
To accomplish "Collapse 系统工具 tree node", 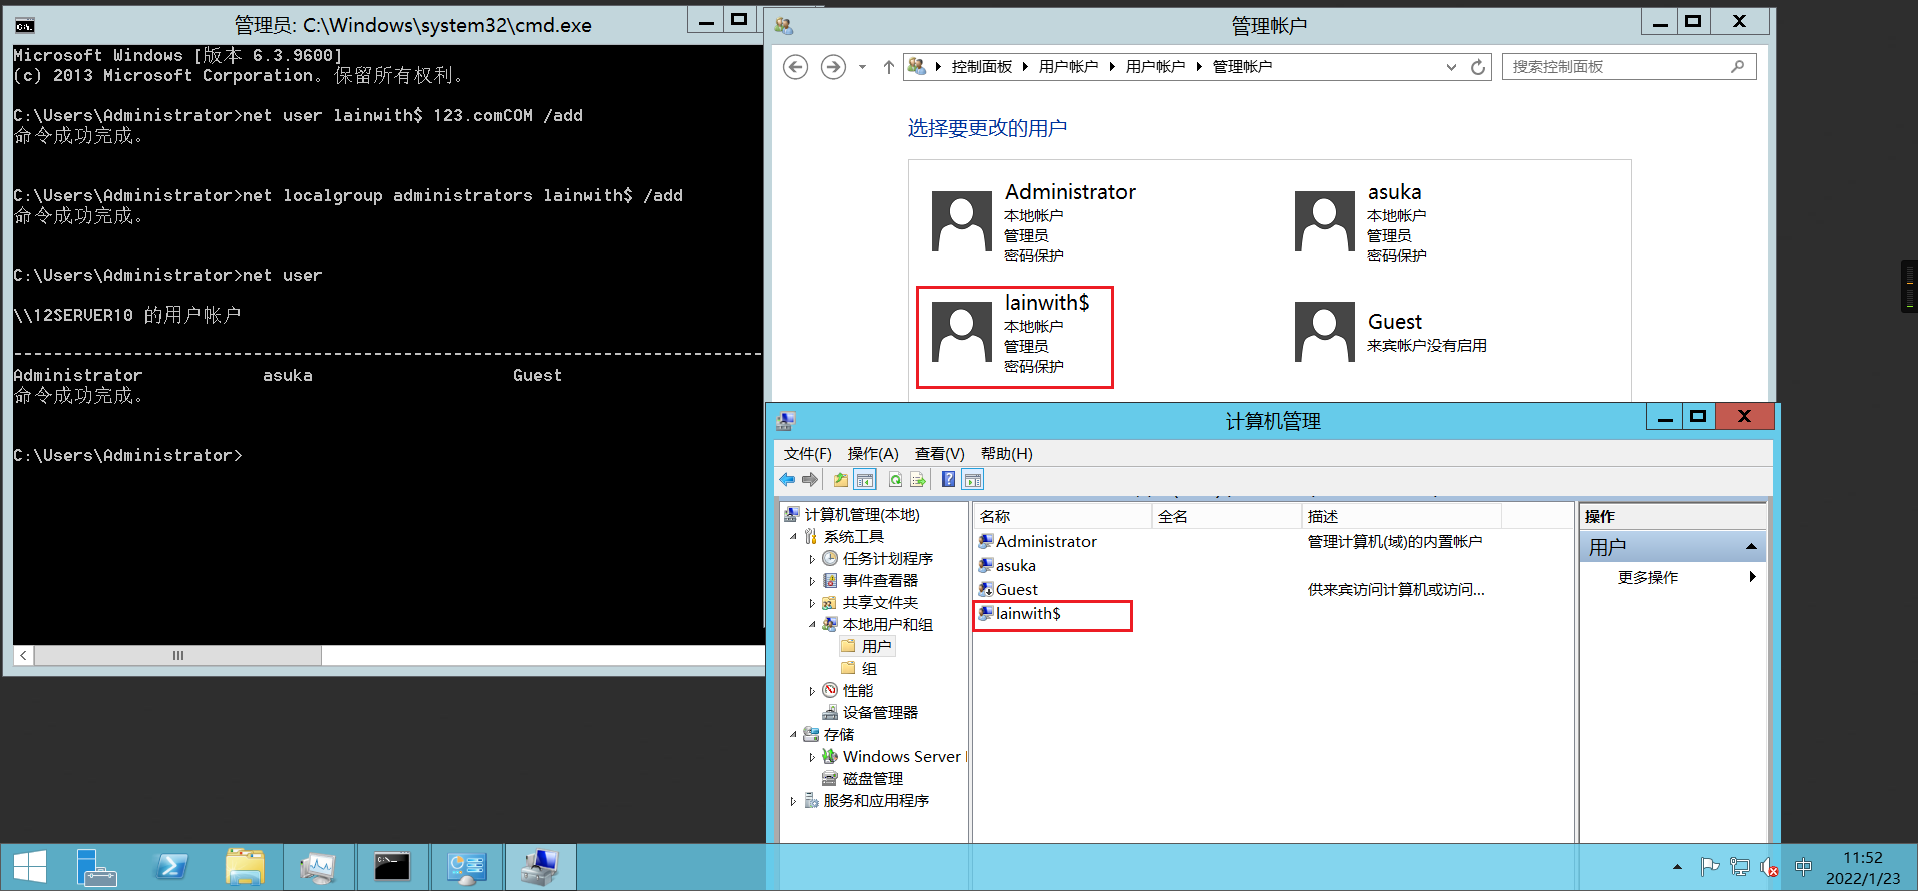I will pos(794,537).
